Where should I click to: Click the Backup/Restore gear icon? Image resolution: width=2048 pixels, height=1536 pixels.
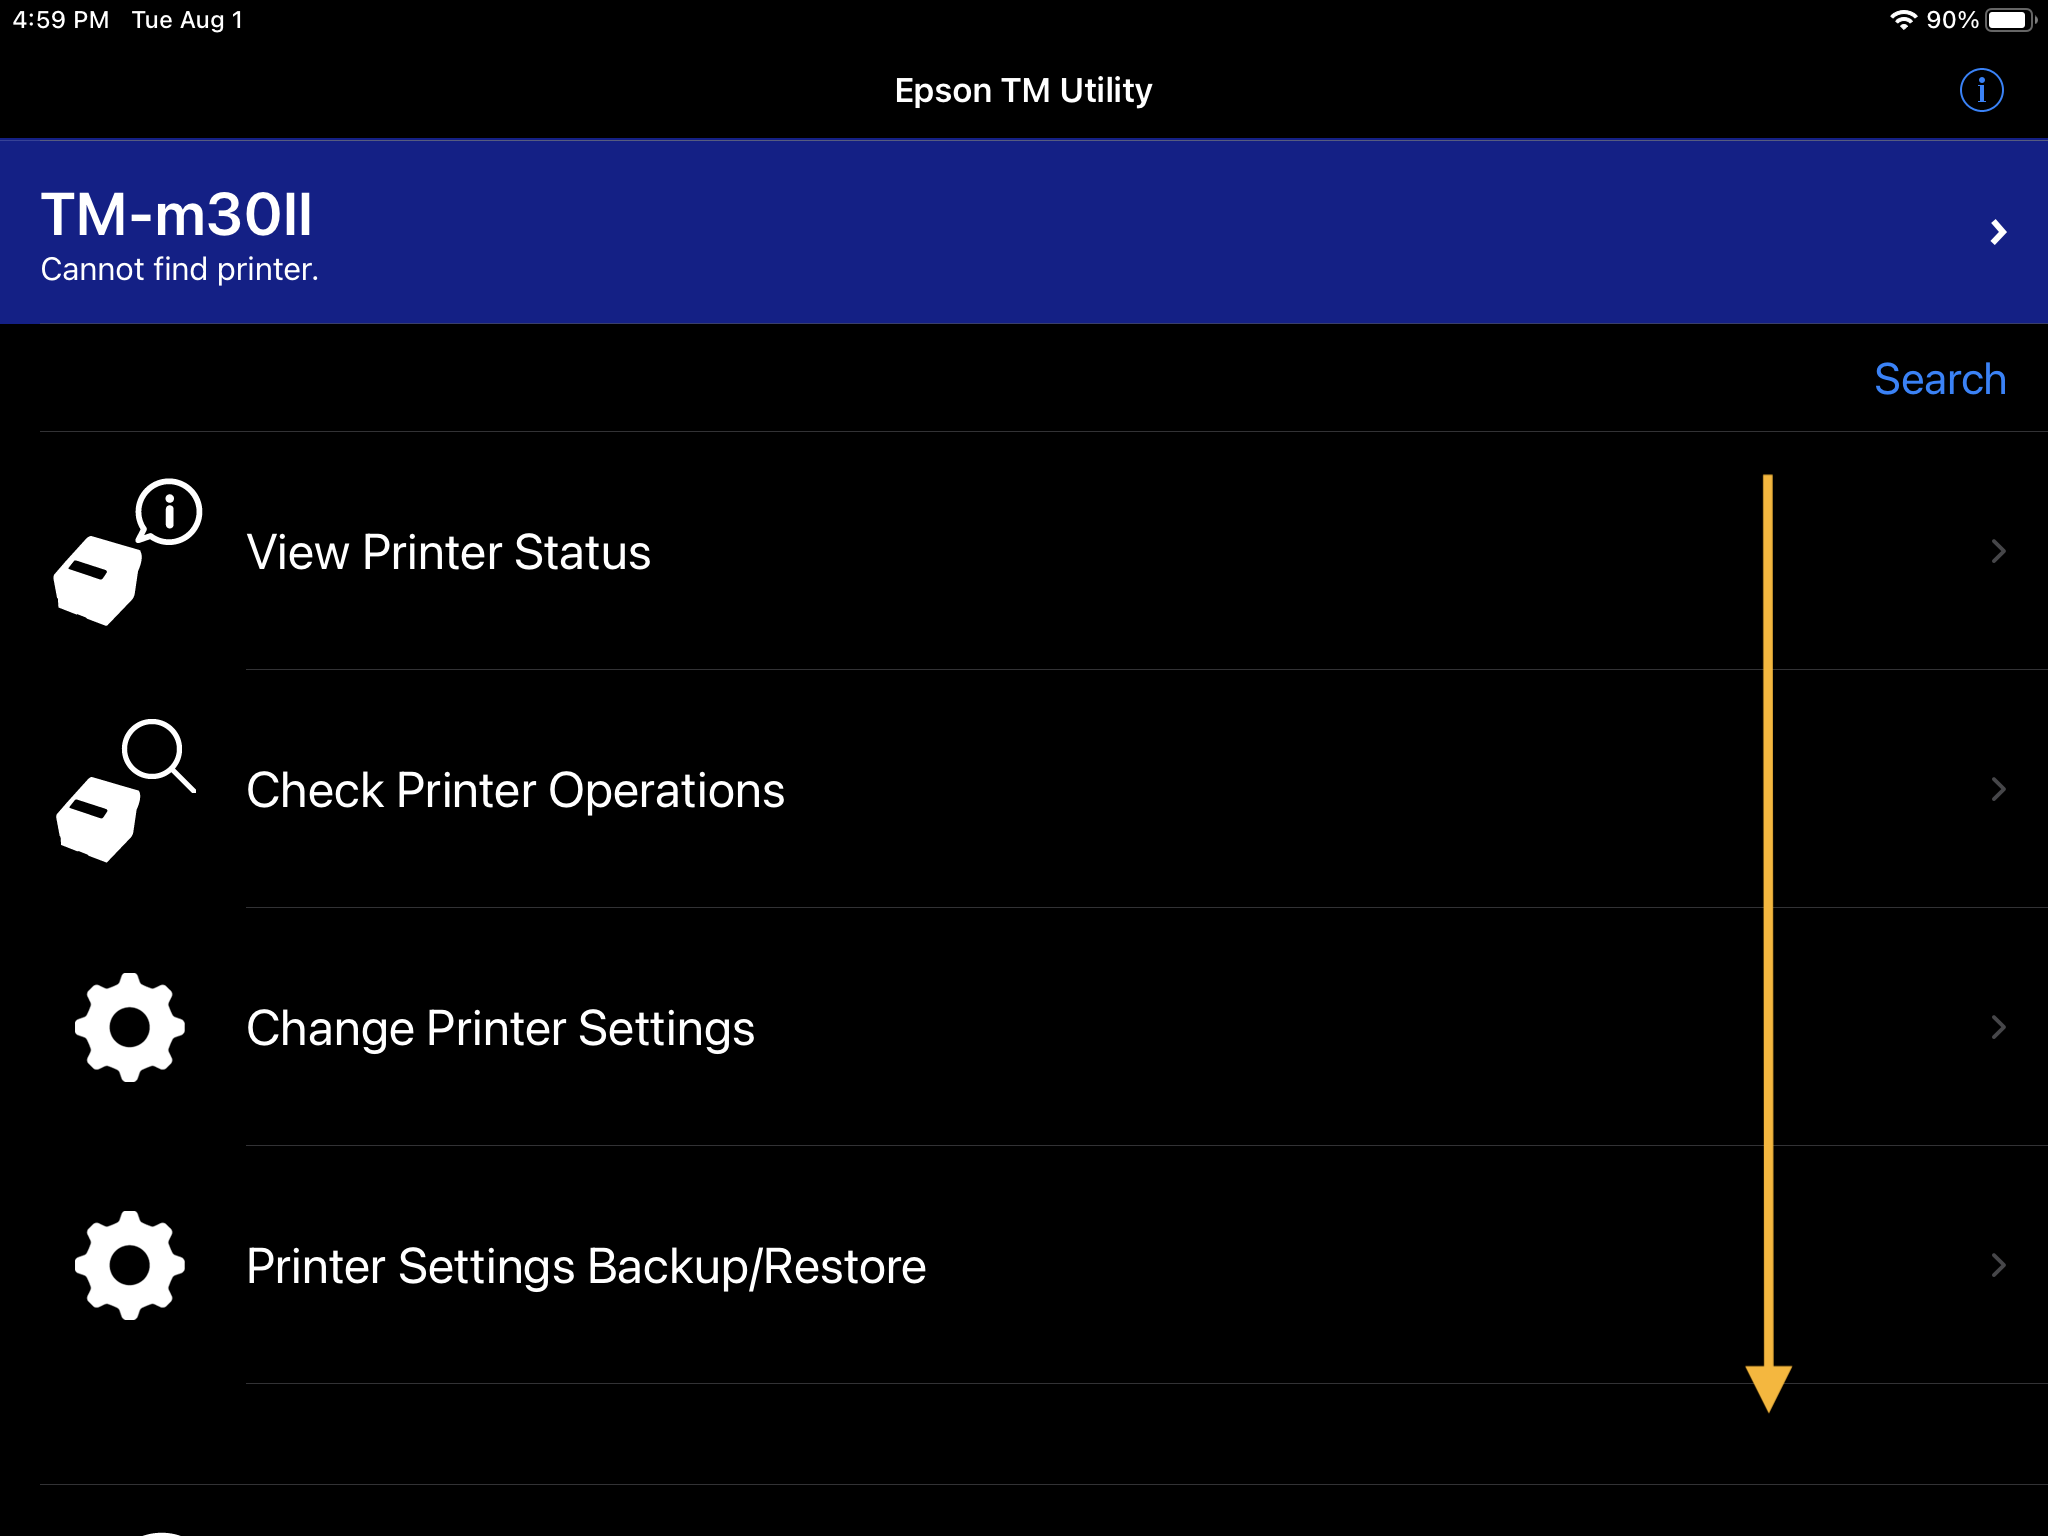click(x=129, y=1265)
